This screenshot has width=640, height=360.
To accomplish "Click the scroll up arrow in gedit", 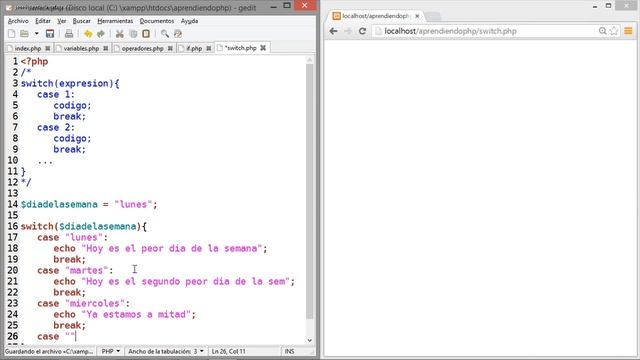I will [310, 60].
